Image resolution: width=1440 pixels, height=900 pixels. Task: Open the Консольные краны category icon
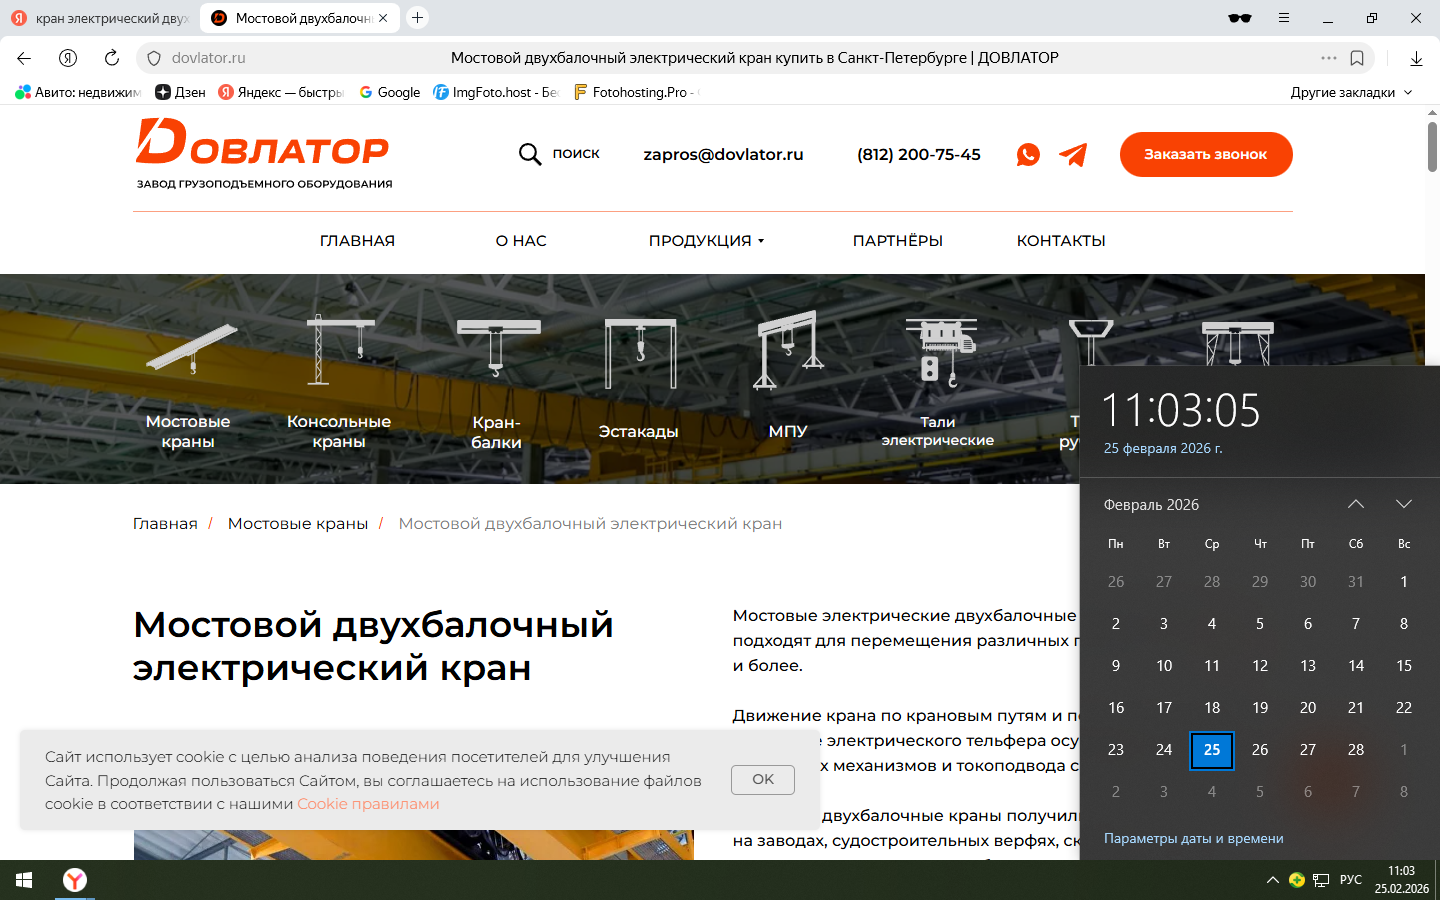(339, 352)
